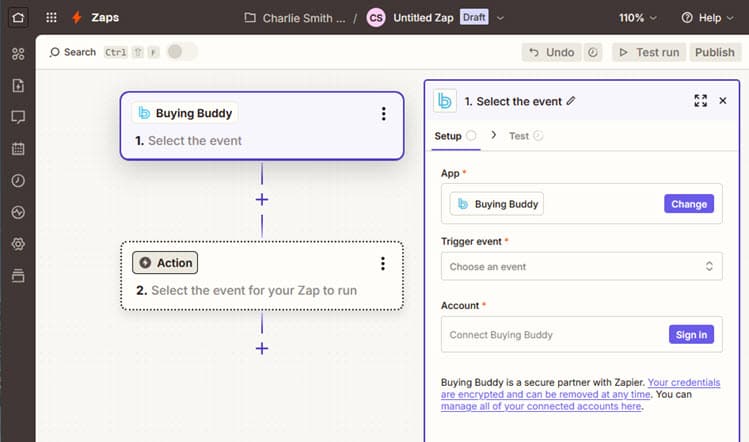Click the Buying Buddy app chip in panel
The width and height of the screenshot is (749, 442).
[x=496, y=204]
